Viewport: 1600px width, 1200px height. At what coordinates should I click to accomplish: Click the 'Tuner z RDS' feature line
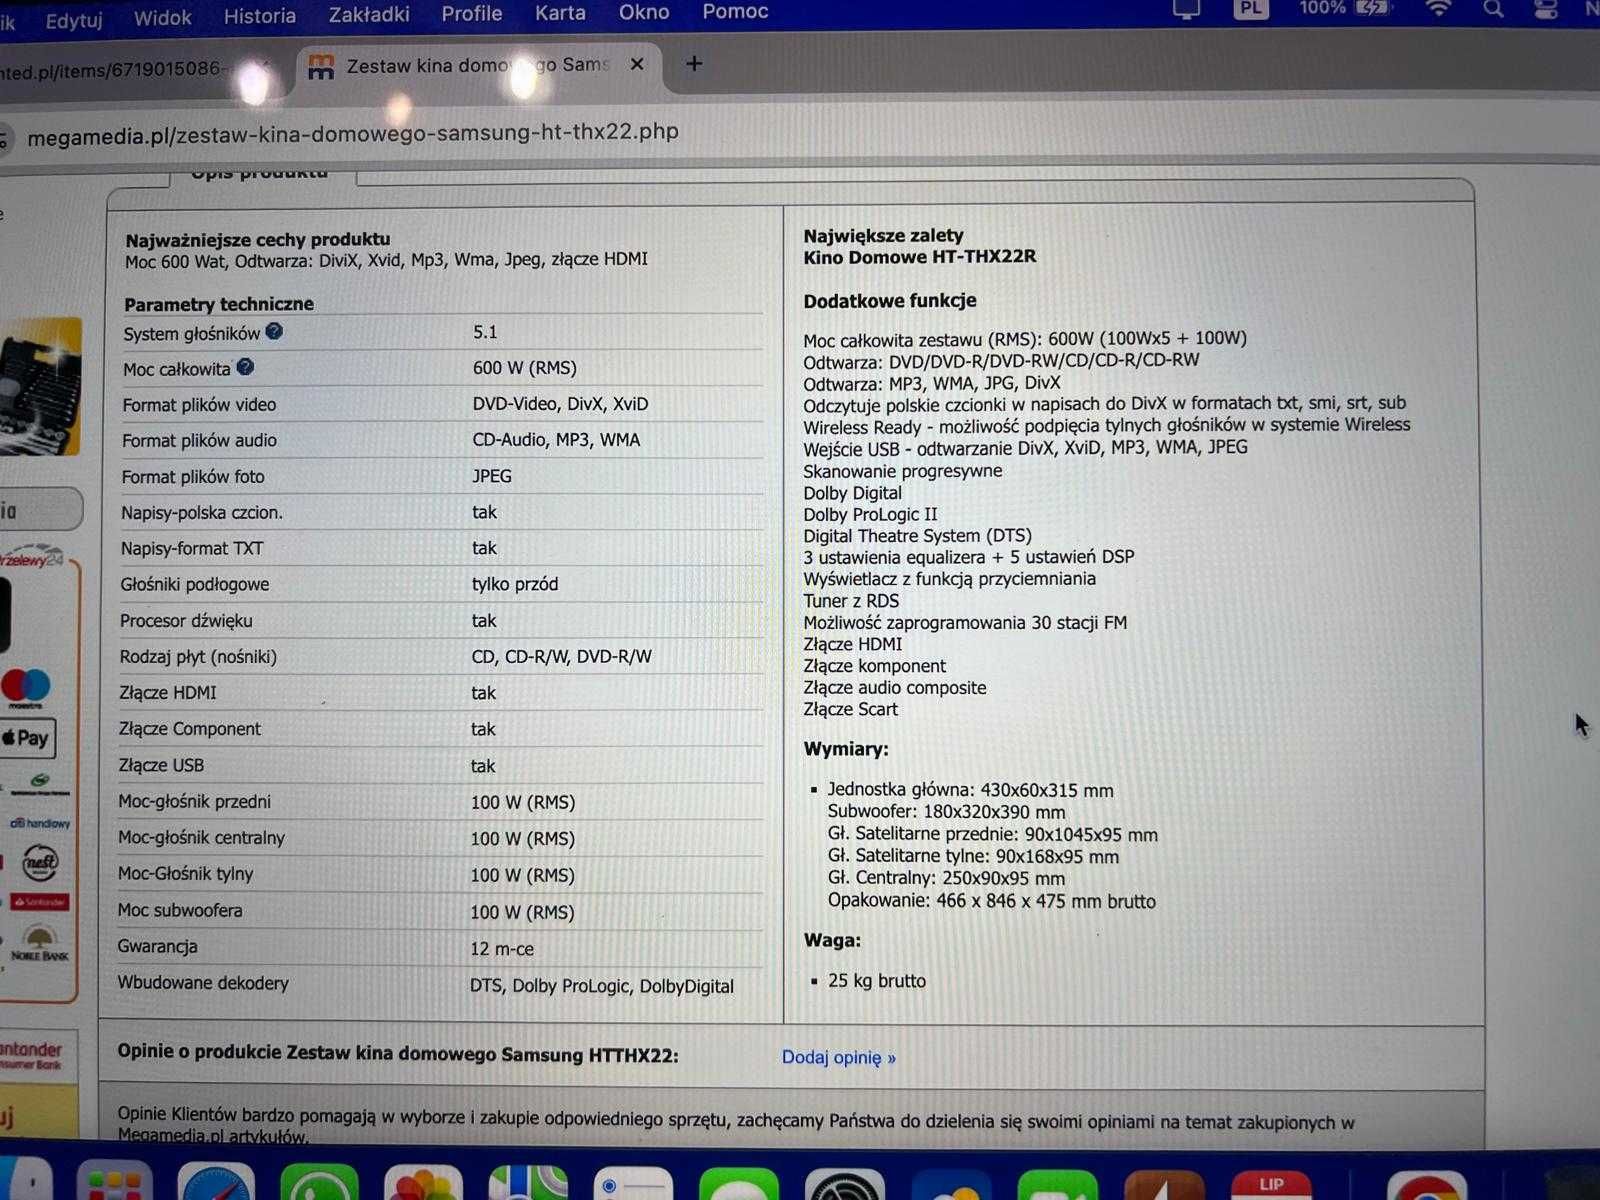click(851, 601)
